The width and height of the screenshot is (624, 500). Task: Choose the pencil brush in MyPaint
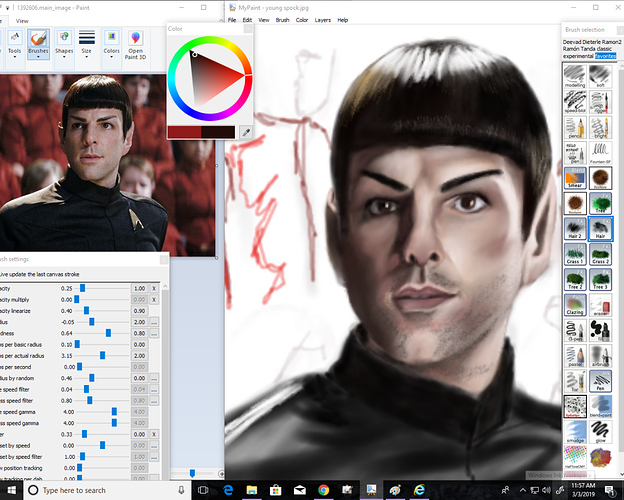pos(575,127)
